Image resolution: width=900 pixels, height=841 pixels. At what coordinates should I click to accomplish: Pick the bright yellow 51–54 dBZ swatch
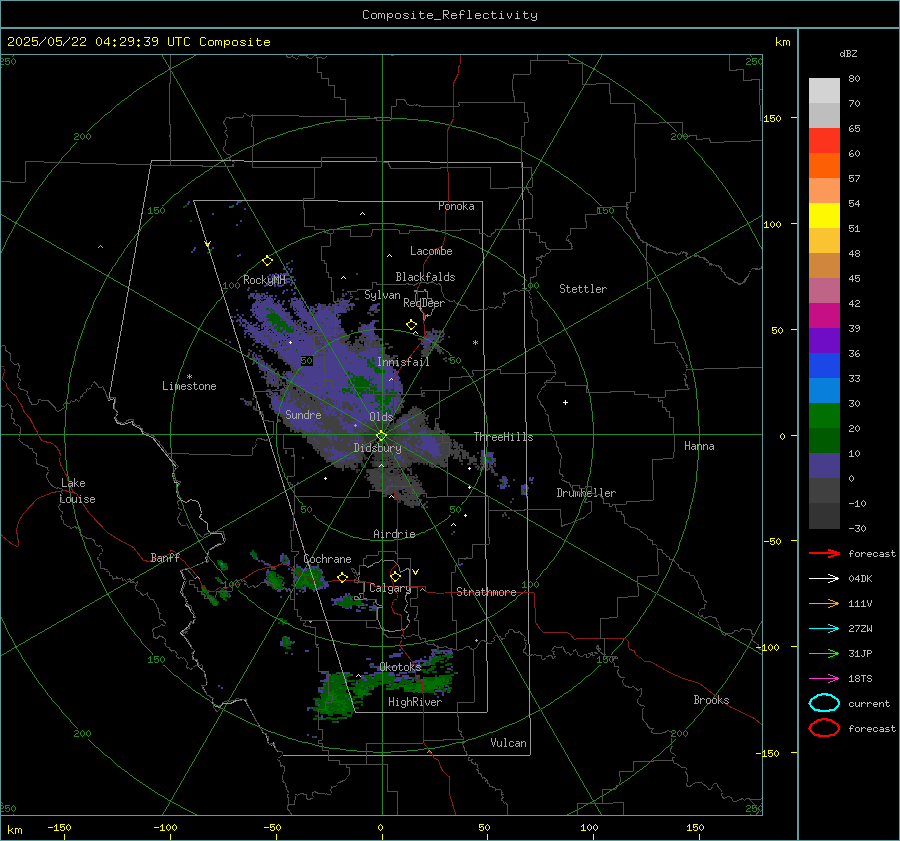point(824,216)
